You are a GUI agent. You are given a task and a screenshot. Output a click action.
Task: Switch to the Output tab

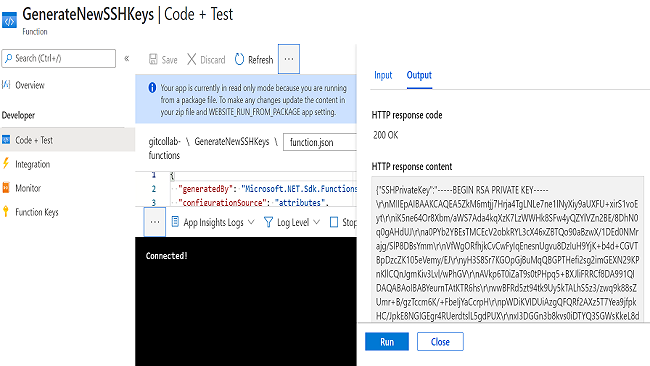(x=419, y=75)
